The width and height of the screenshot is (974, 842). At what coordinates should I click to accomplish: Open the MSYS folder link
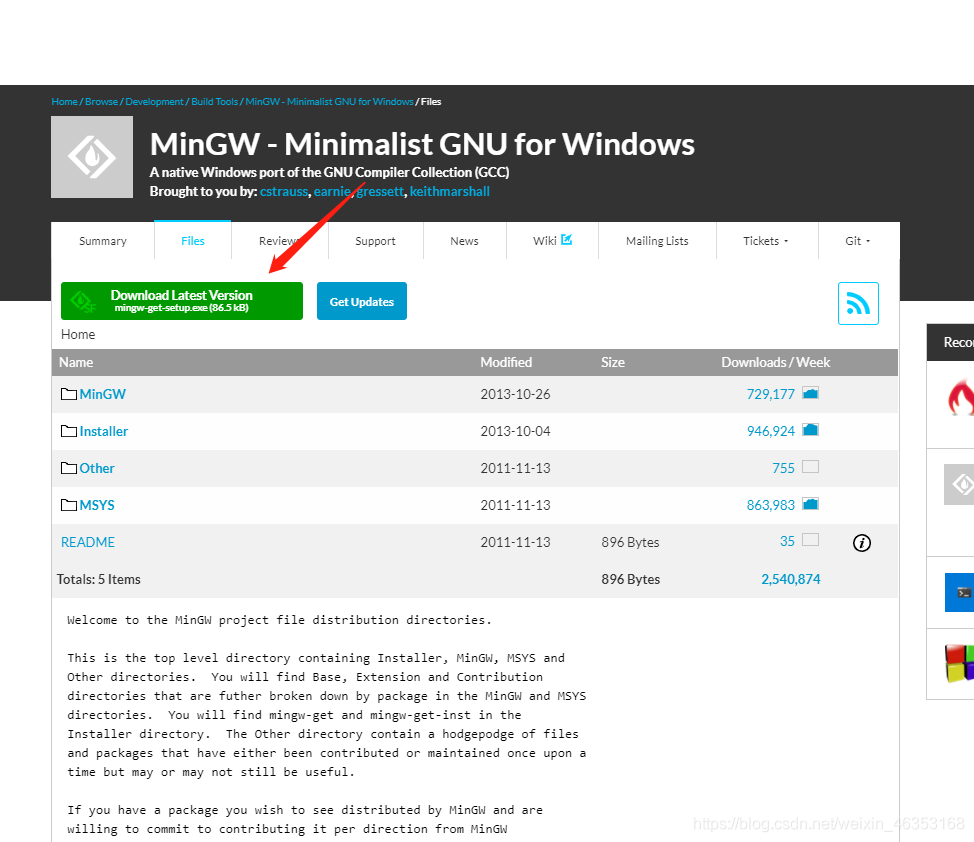click(97, 505)
